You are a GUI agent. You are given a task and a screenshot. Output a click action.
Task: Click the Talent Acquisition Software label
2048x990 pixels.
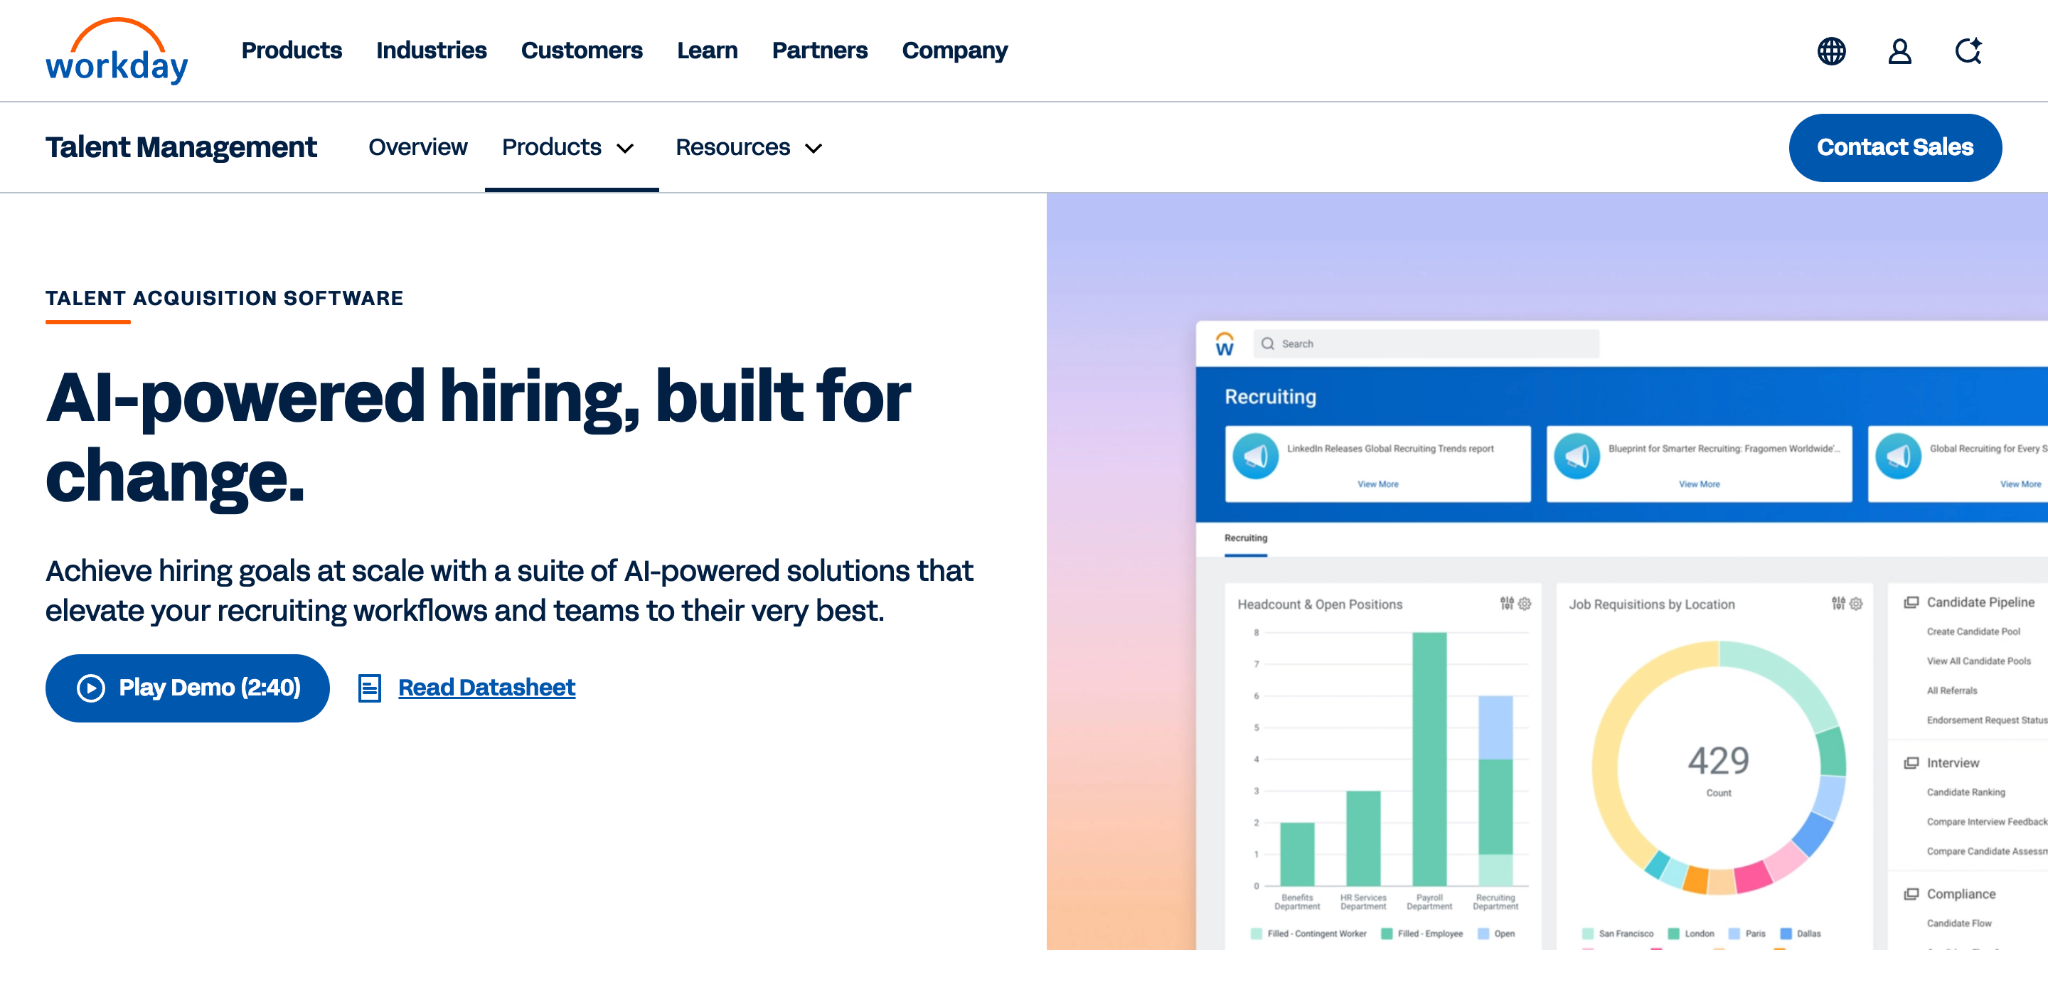tap(224, 298)
